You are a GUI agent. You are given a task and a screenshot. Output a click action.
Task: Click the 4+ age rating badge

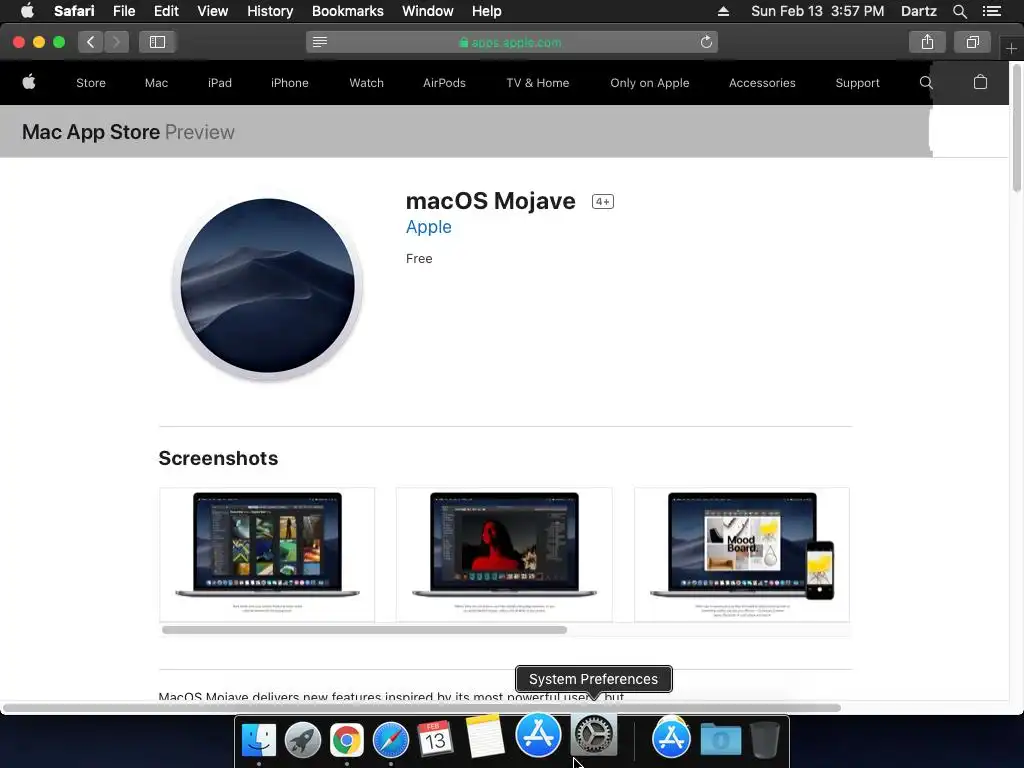(x=603, y=202)
